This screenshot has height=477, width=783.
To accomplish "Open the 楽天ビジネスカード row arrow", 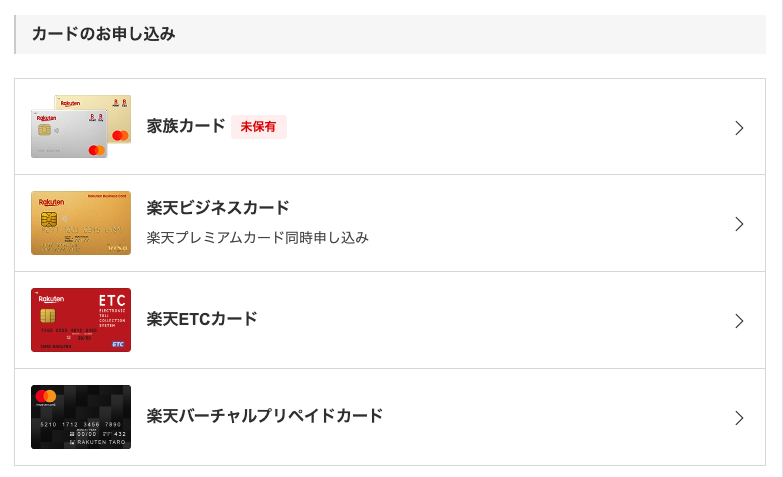I will pos(739,224).
